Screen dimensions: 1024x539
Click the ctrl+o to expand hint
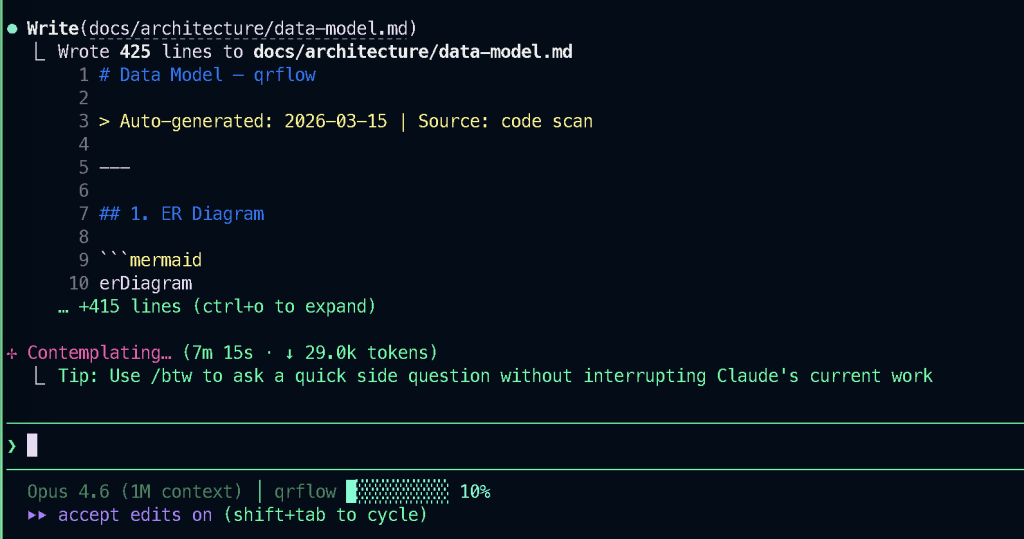(285, 306)
